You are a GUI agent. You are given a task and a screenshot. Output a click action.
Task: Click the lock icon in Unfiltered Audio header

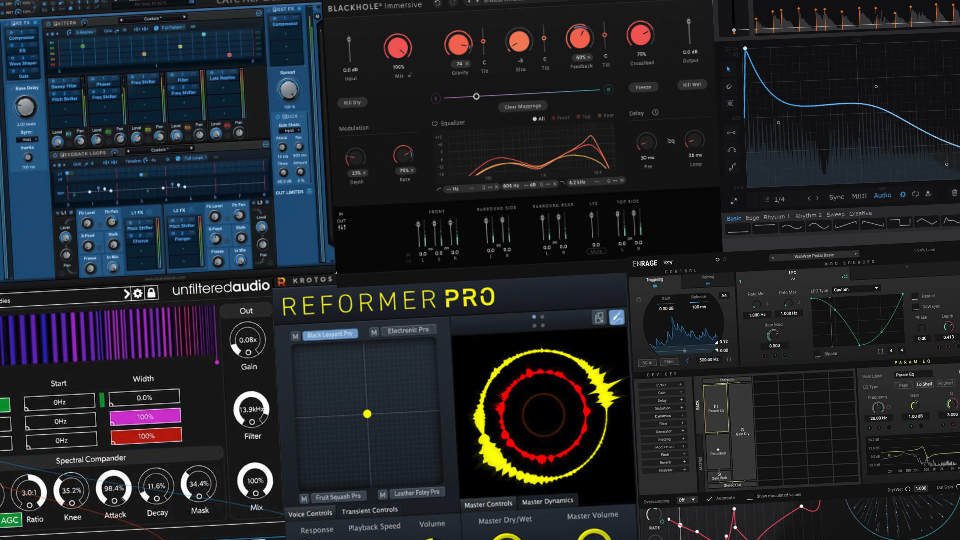coord(151,293)
